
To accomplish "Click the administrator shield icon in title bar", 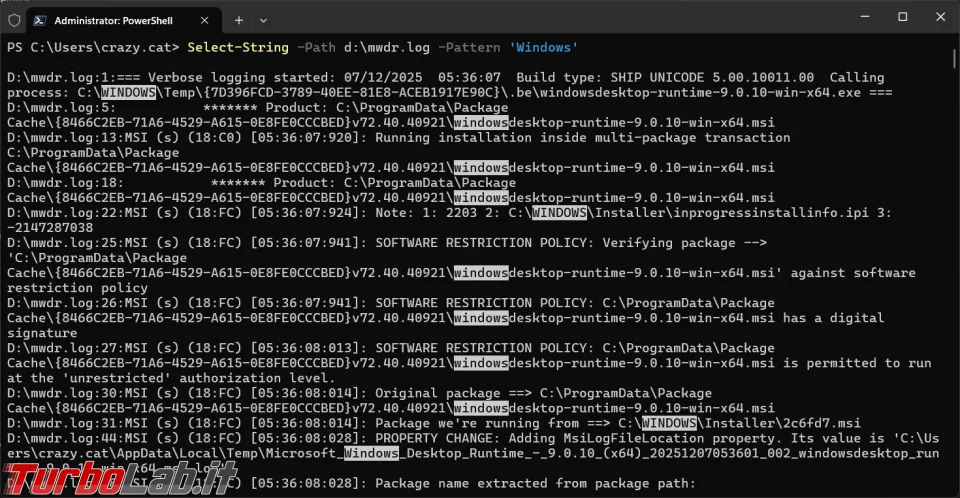I will coord(14,19).
